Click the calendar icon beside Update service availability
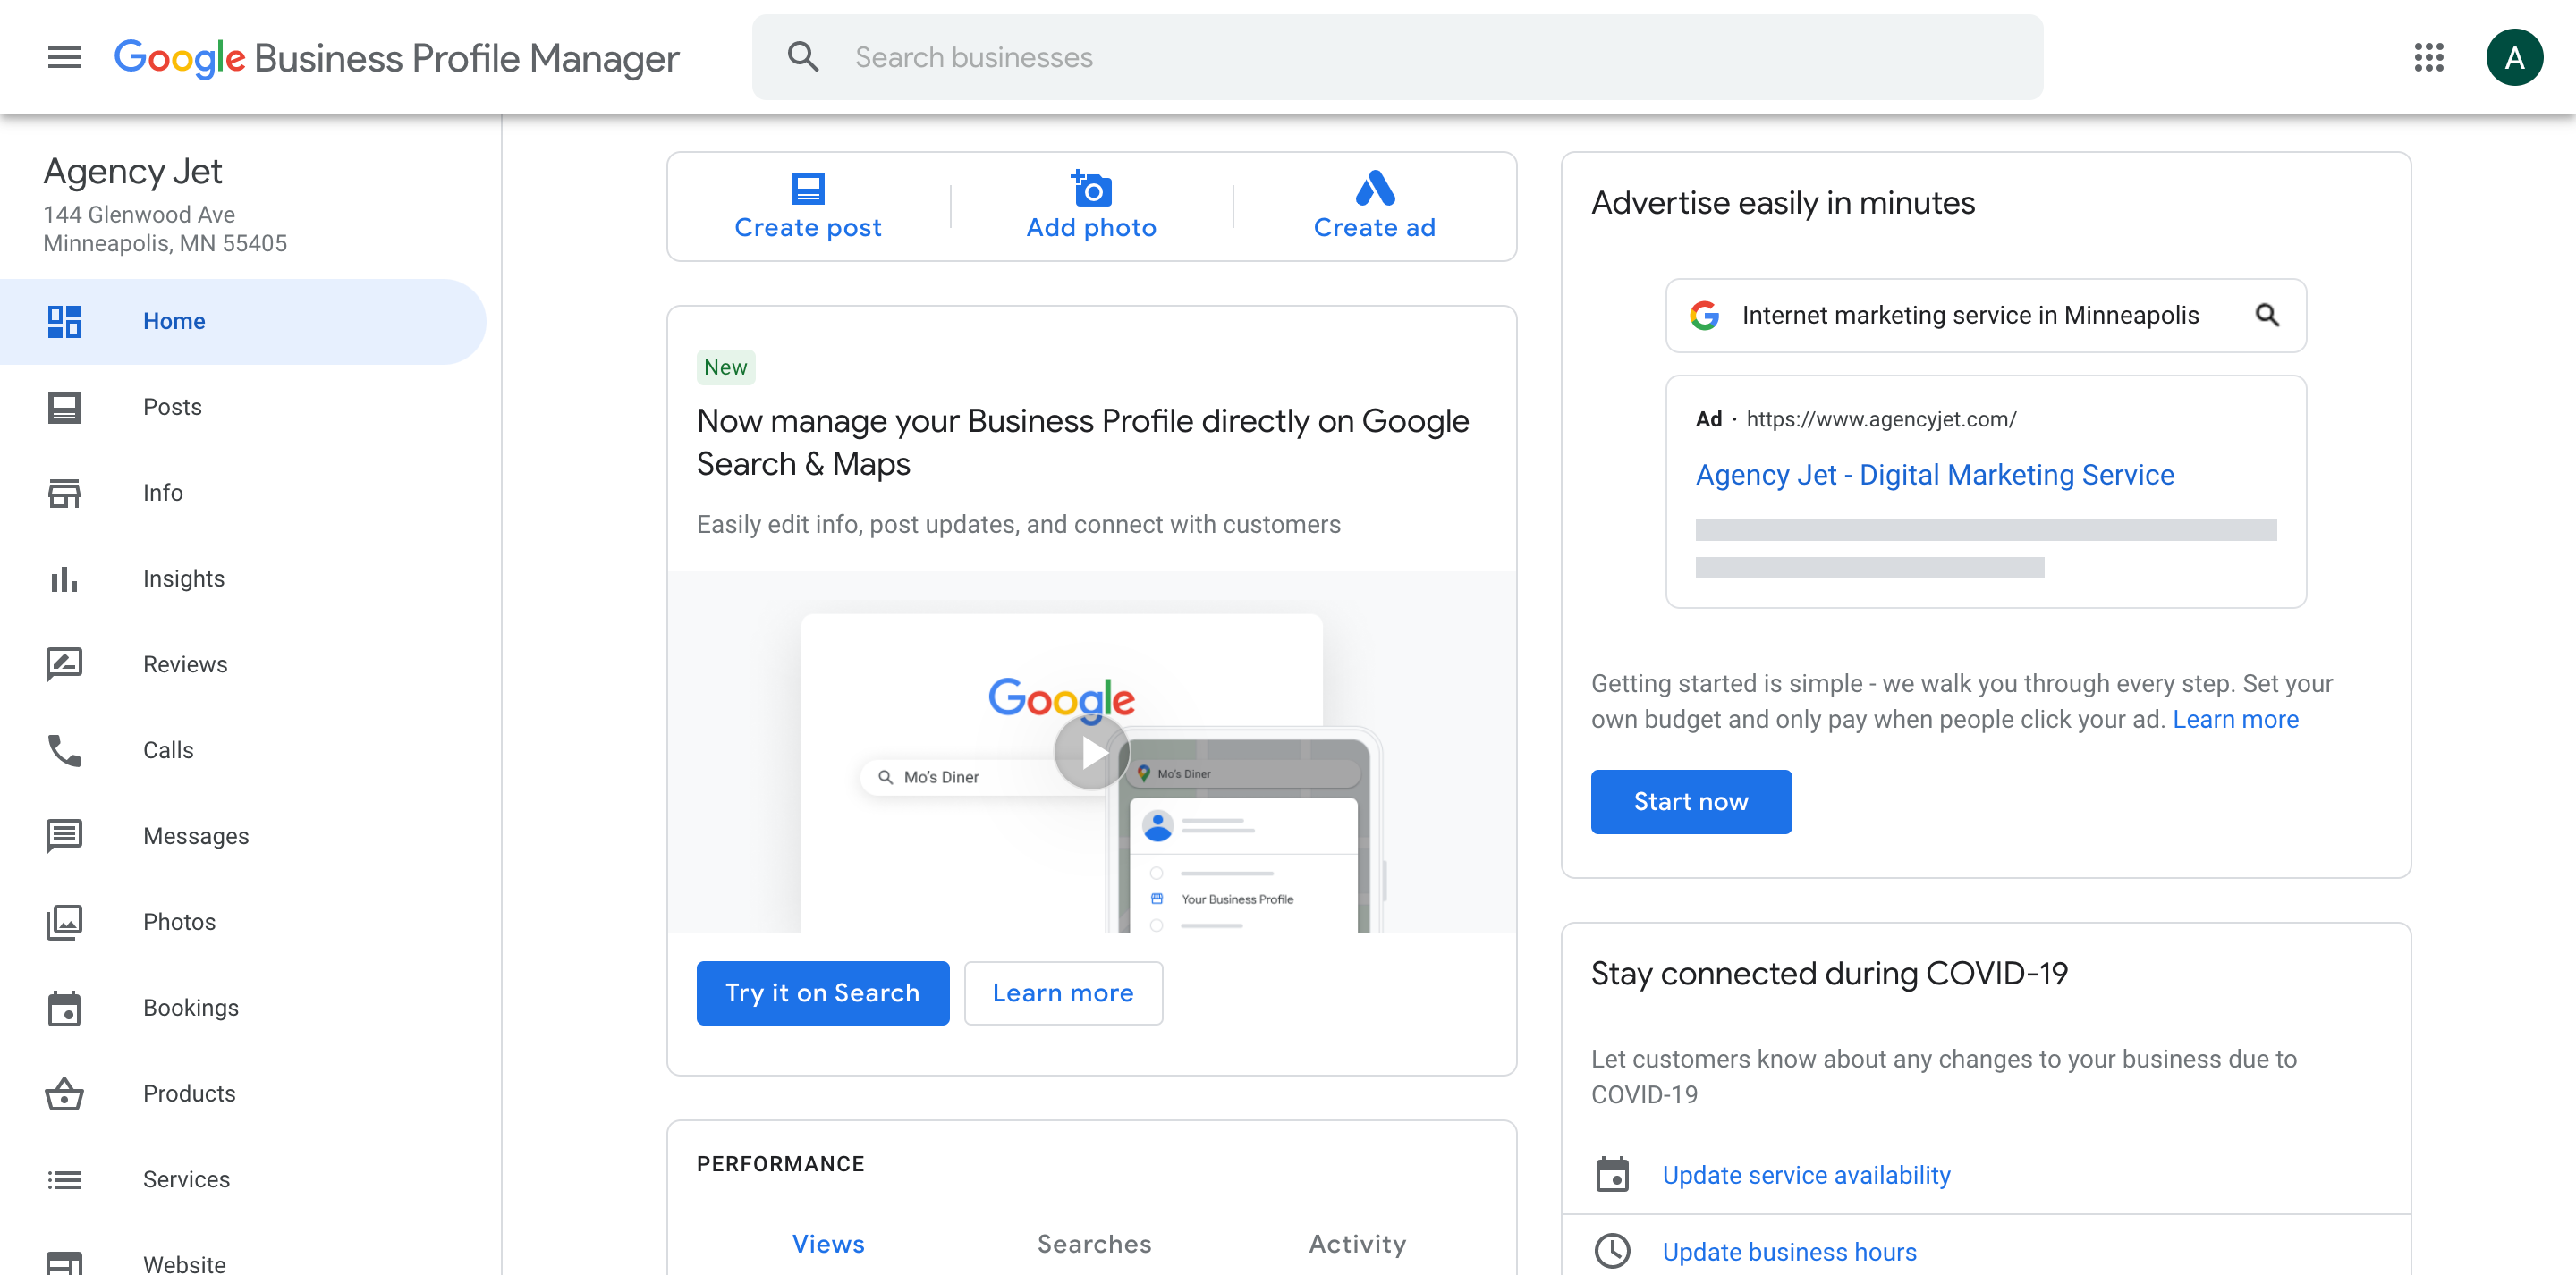The image size is (2576, 1275). (x=1612, y=1174)
